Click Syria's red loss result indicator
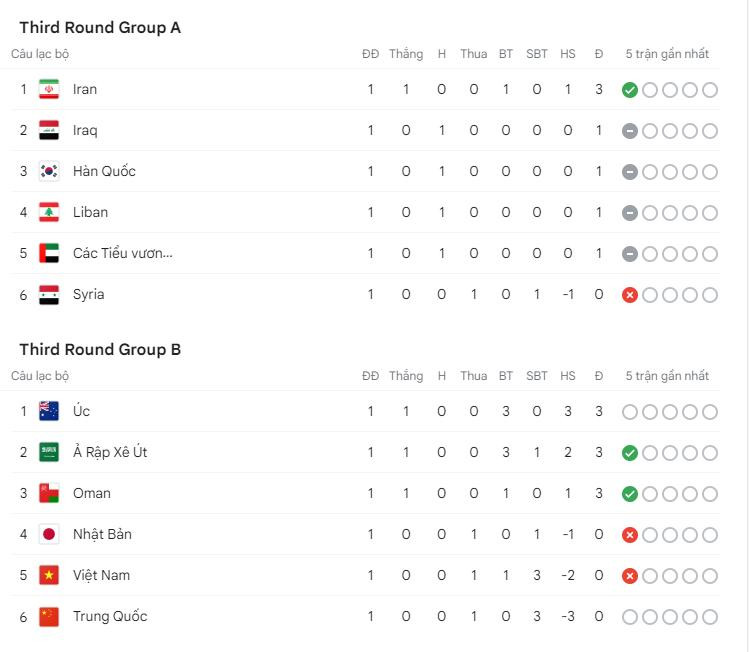749x652 pixels. [x=629, y=295]
